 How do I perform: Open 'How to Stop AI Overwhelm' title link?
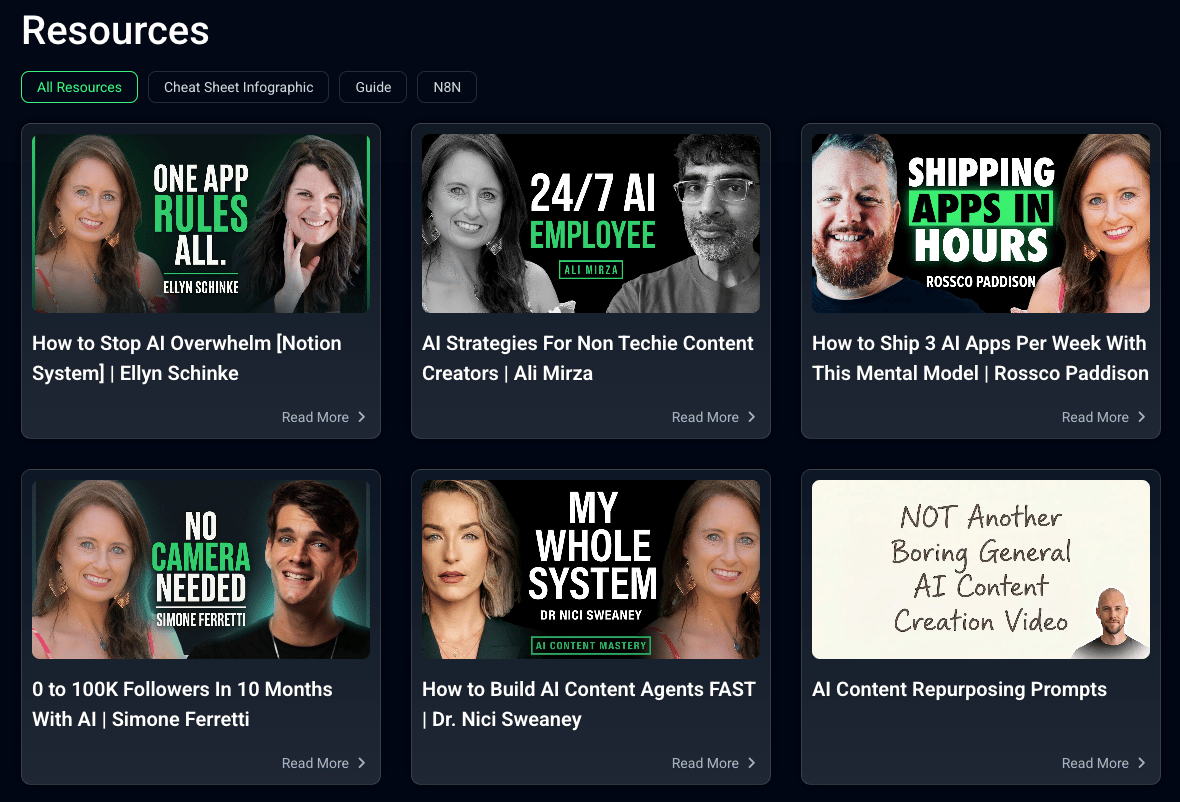(x=187, y=358)
